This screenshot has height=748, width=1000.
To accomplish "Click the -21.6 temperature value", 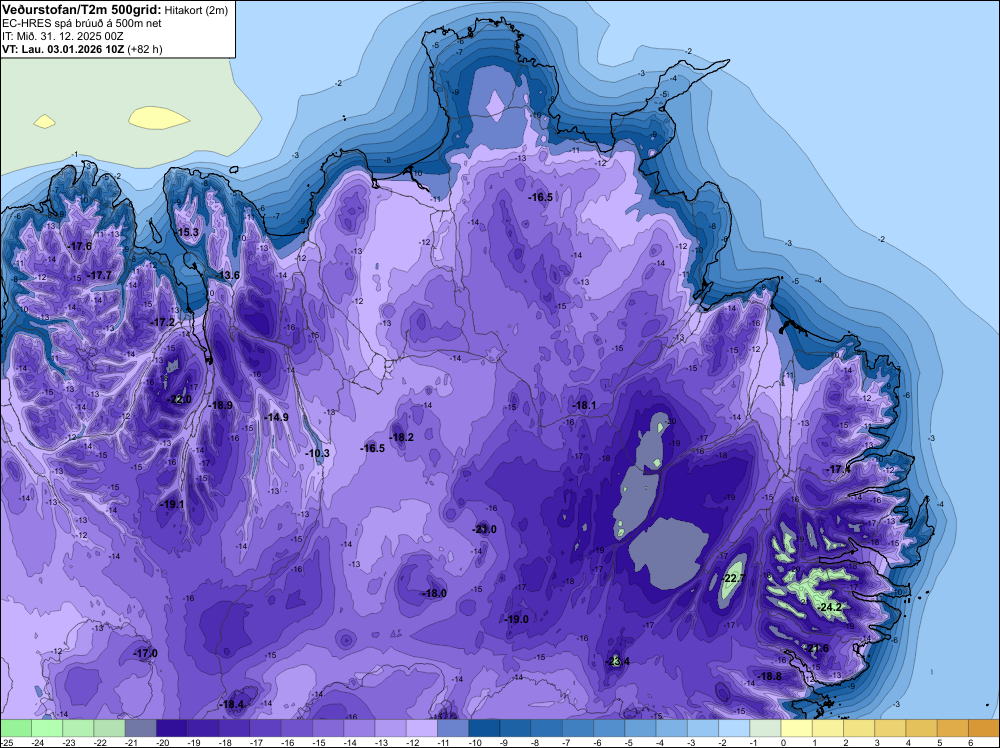I will tap(817, 649).
